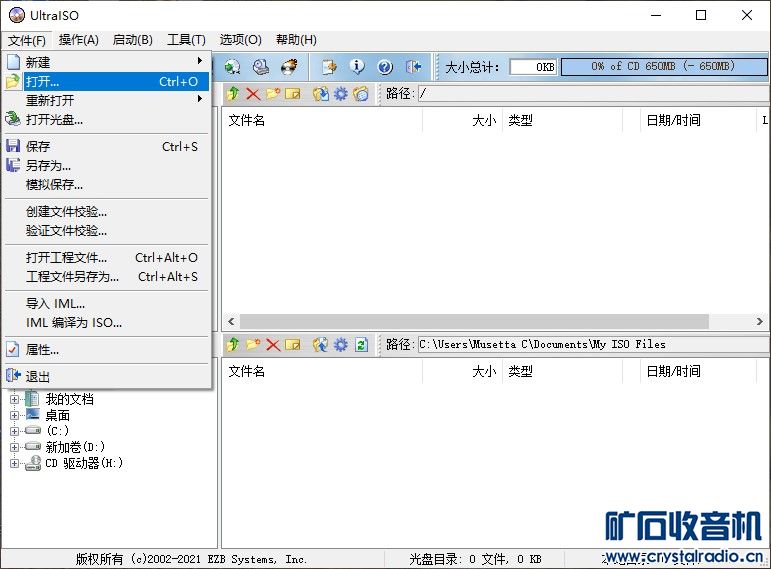Choose 打开光盘... menu entry
771x569 pixels.
click(x=107, y=120)
